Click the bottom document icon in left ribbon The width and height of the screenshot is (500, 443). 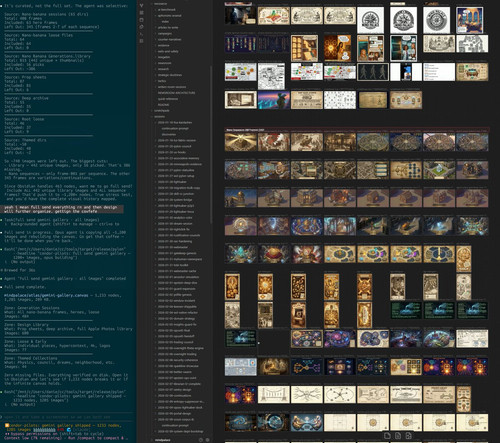tap(141, 41)
